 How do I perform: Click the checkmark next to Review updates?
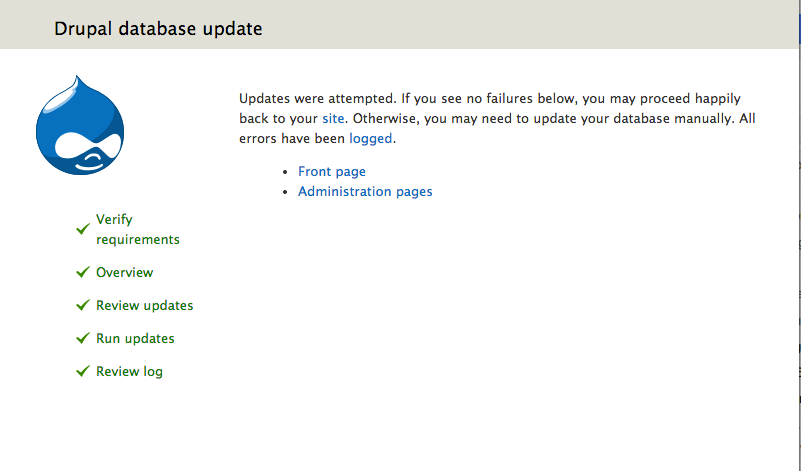pos(83,305)
